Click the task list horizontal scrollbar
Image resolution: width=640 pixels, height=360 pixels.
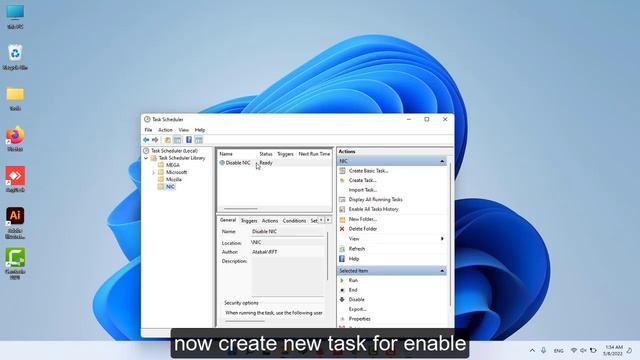pyautogui.click(x=241, y=209)
